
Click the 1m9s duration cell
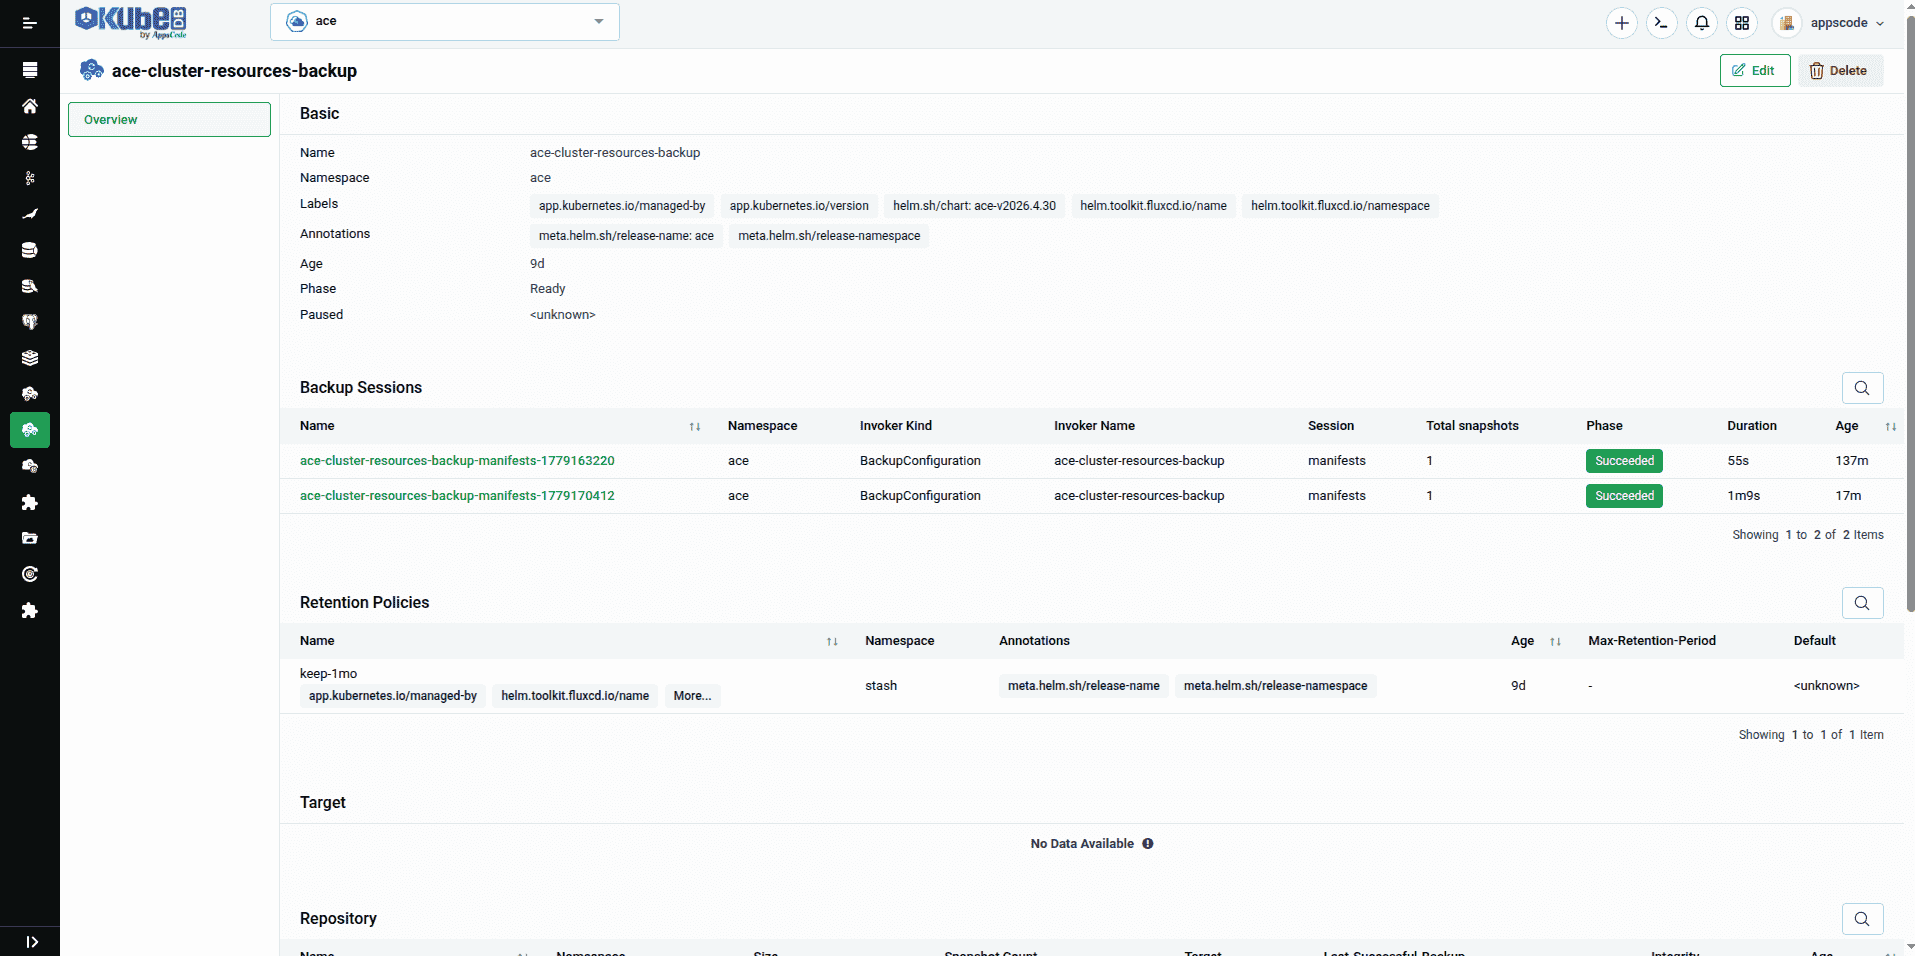(x=1743, y=496)
